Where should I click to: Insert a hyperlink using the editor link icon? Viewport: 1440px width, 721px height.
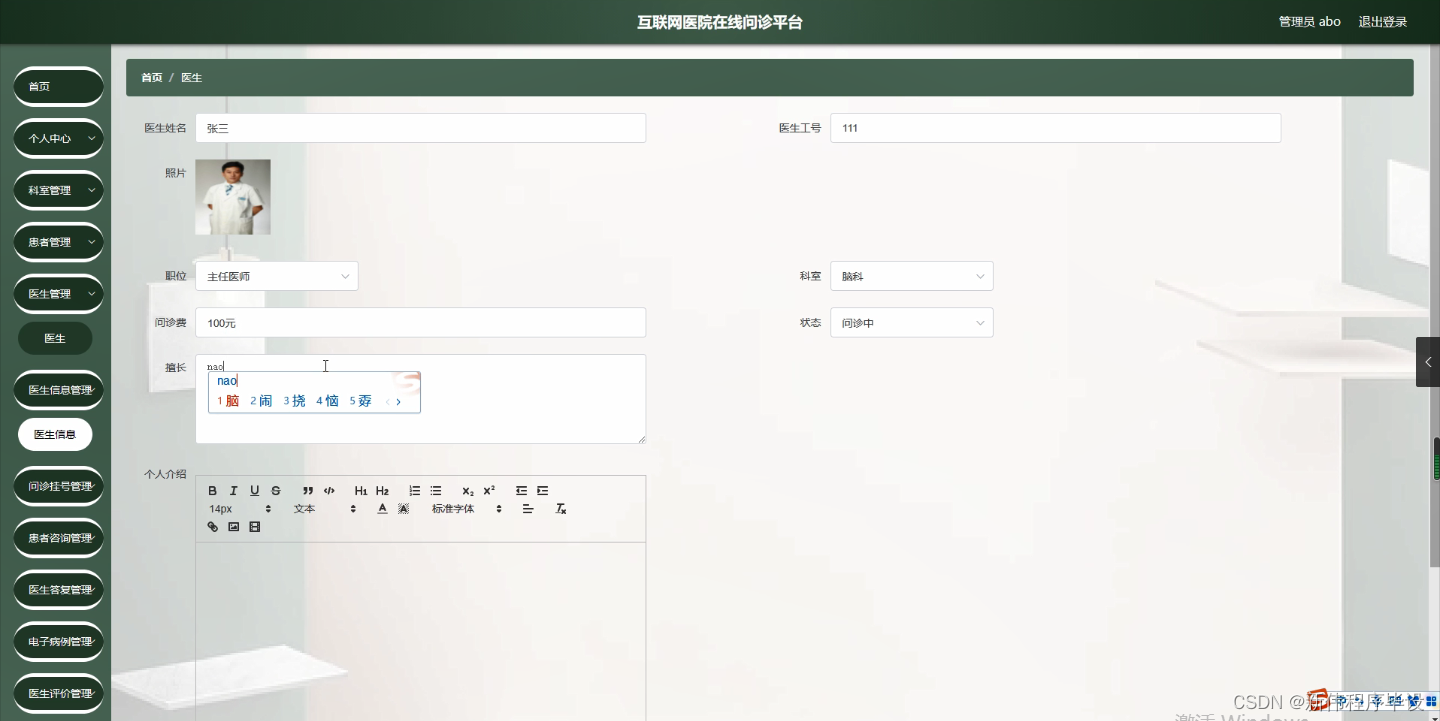point(212,526)
